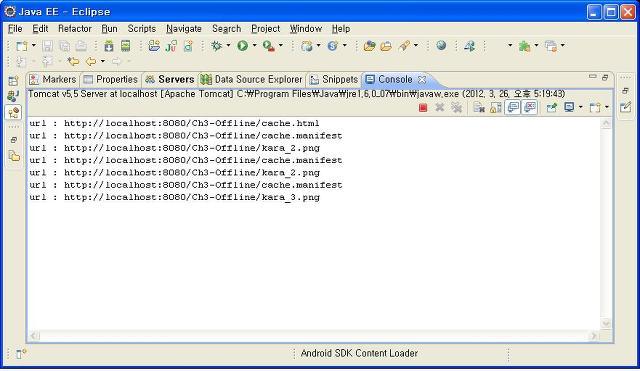Expand the Debug dropdown arrow
The image size is (640, 371).
[228, 45]
